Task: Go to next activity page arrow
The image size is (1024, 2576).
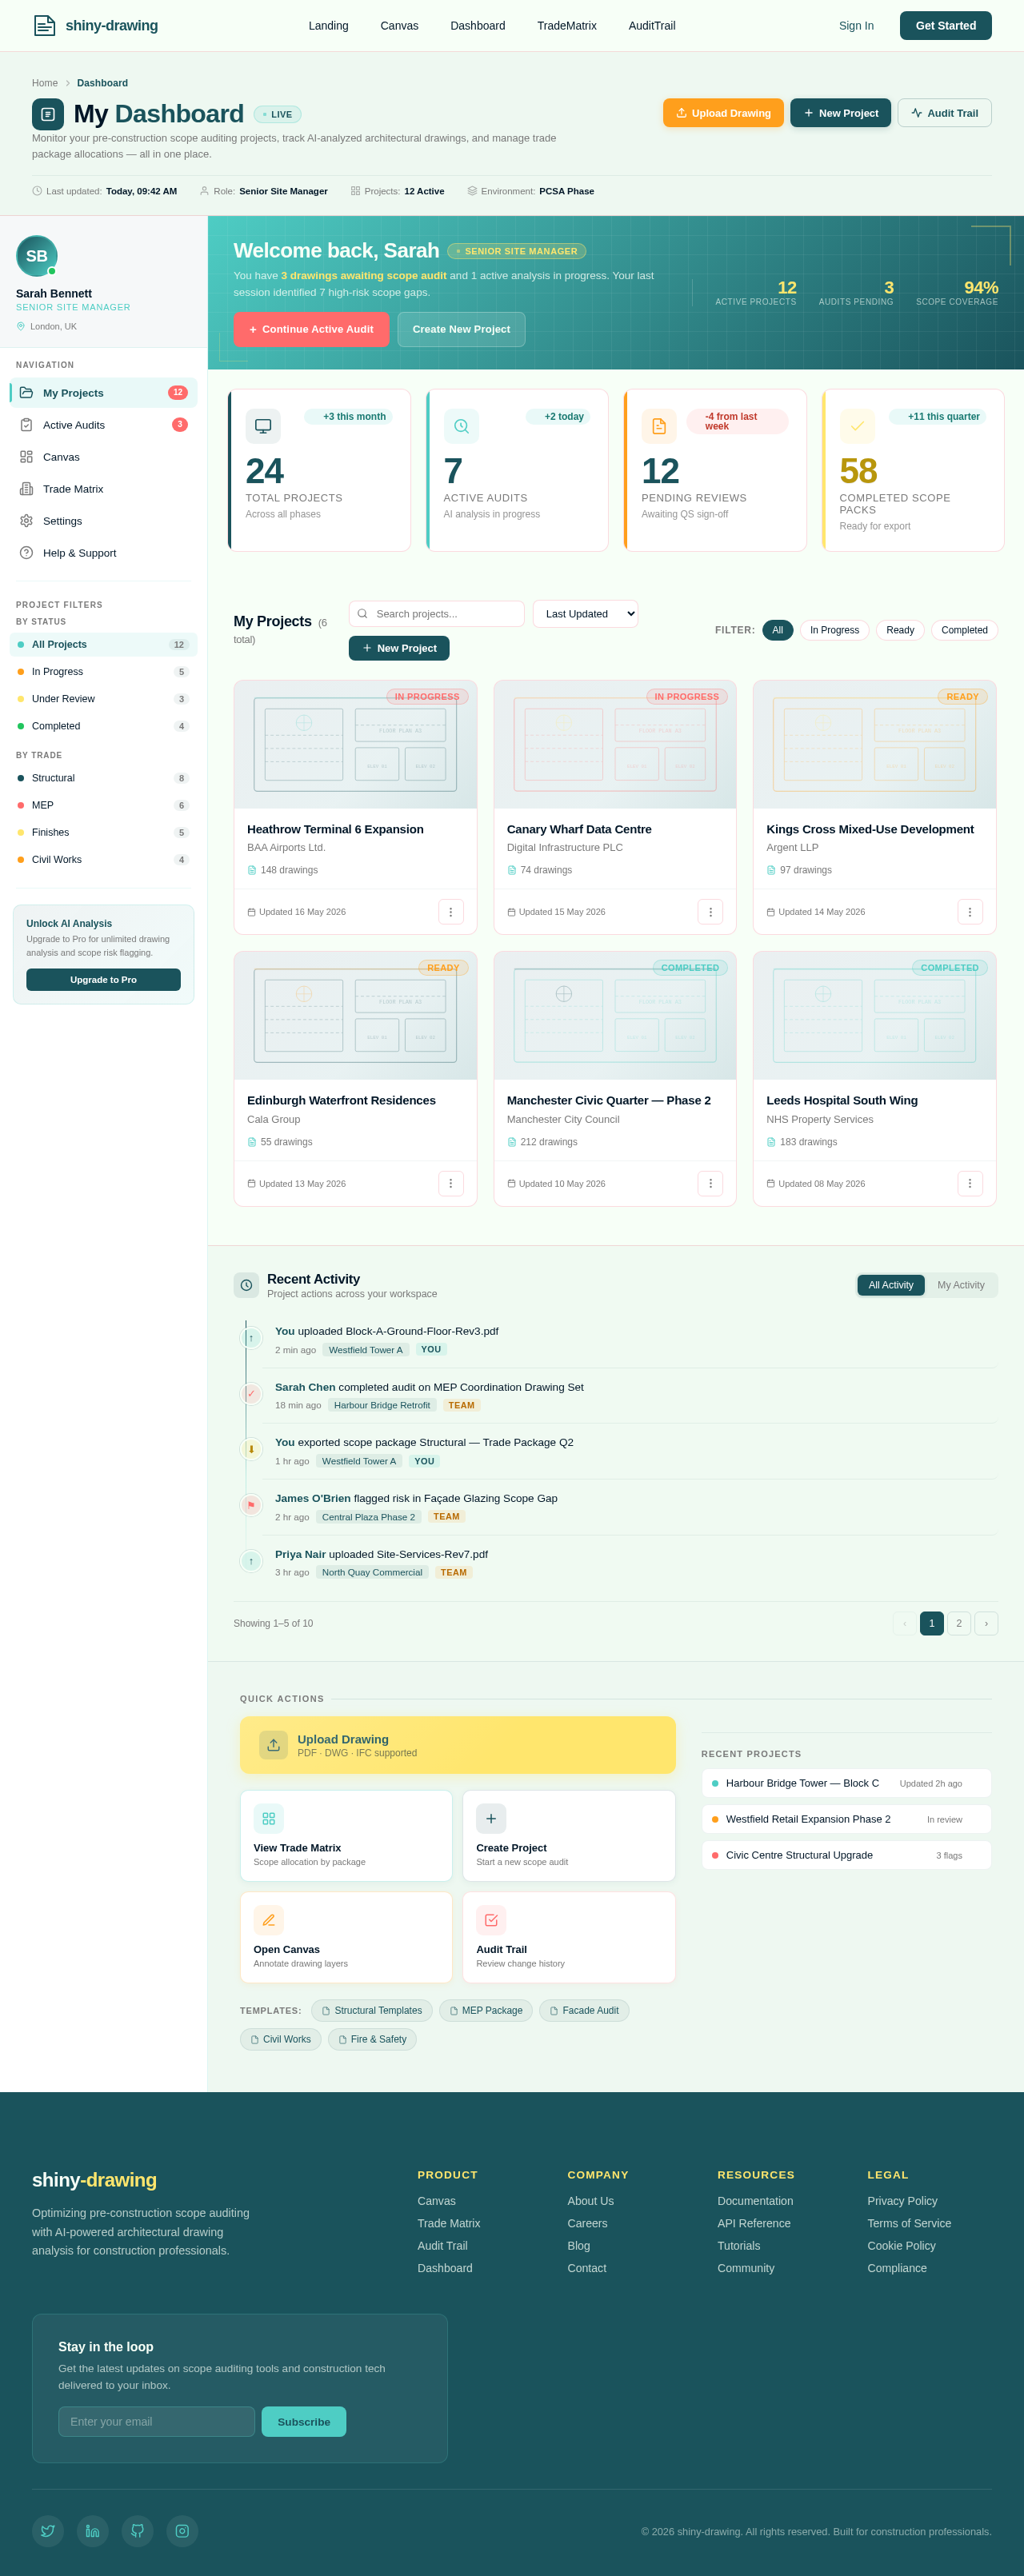Action: [986, 1624]
